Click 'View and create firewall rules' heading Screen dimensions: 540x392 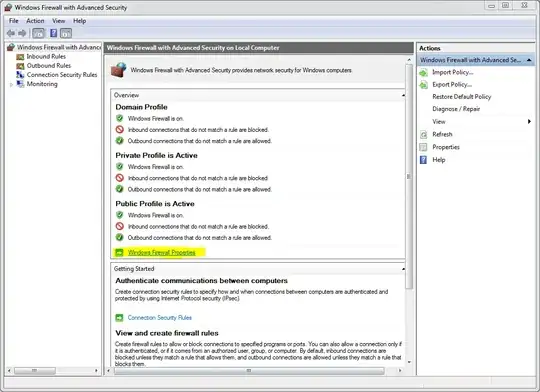(x=167, y=333)
